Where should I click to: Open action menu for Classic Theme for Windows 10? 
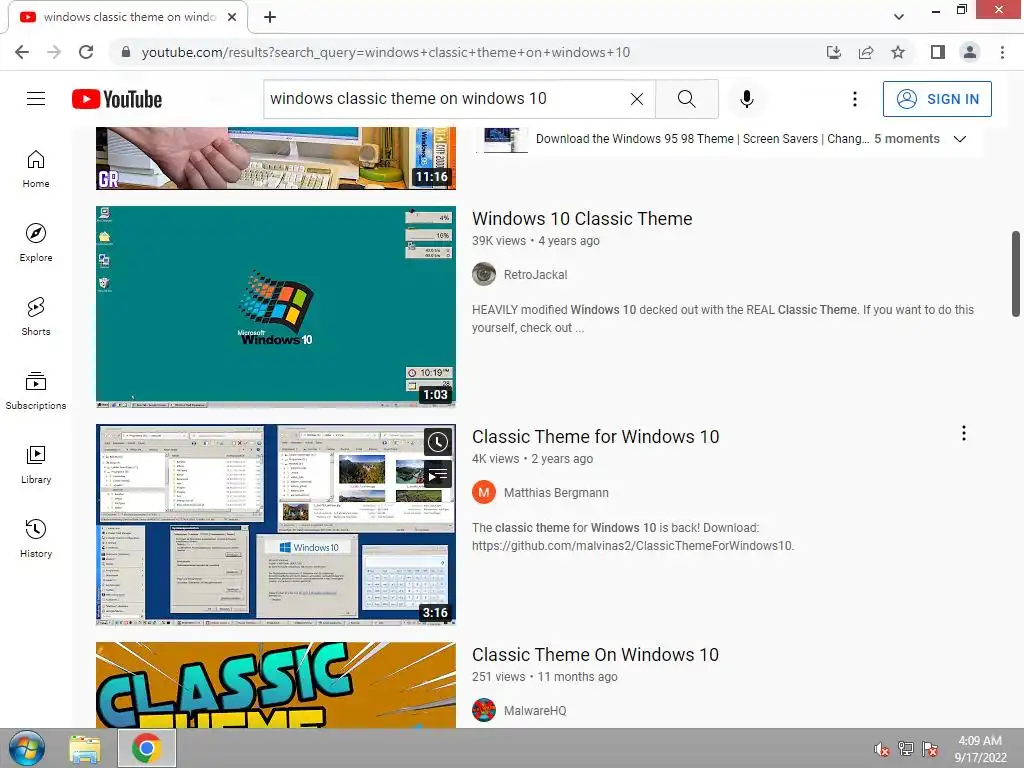[963, 434]
